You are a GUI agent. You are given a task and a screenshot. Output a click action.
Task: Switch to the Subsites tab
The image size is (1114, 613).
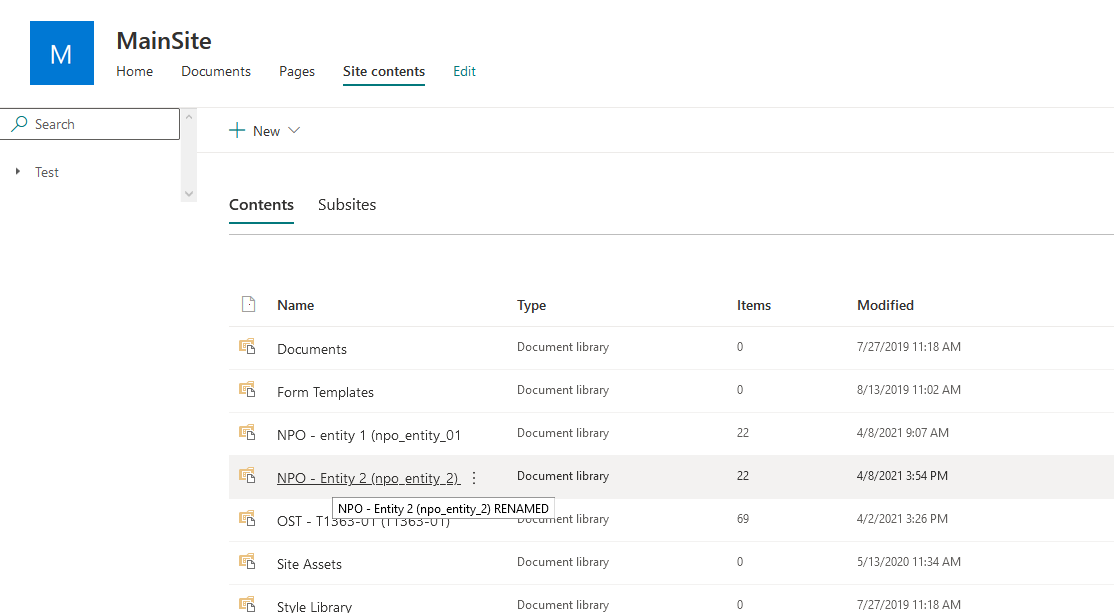click(x=347, y=205)
